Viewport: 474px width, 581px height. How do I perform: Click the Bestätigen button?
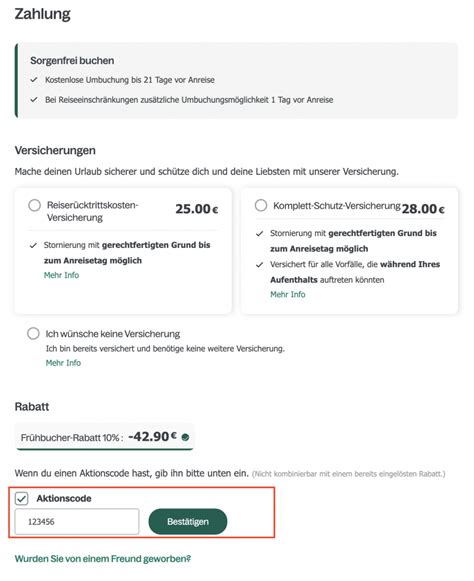(x=188, y=522)
